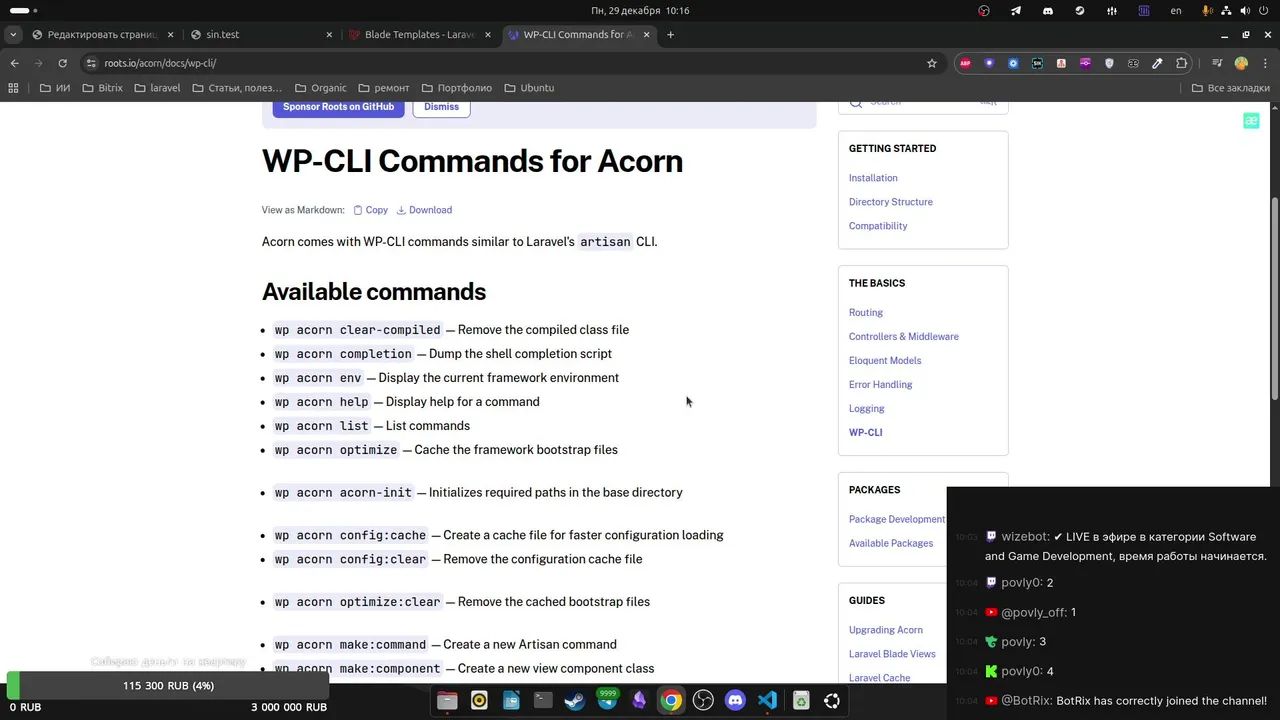Open the tab search dropdown arrow
1280x720 pixels.
(12, 34)
